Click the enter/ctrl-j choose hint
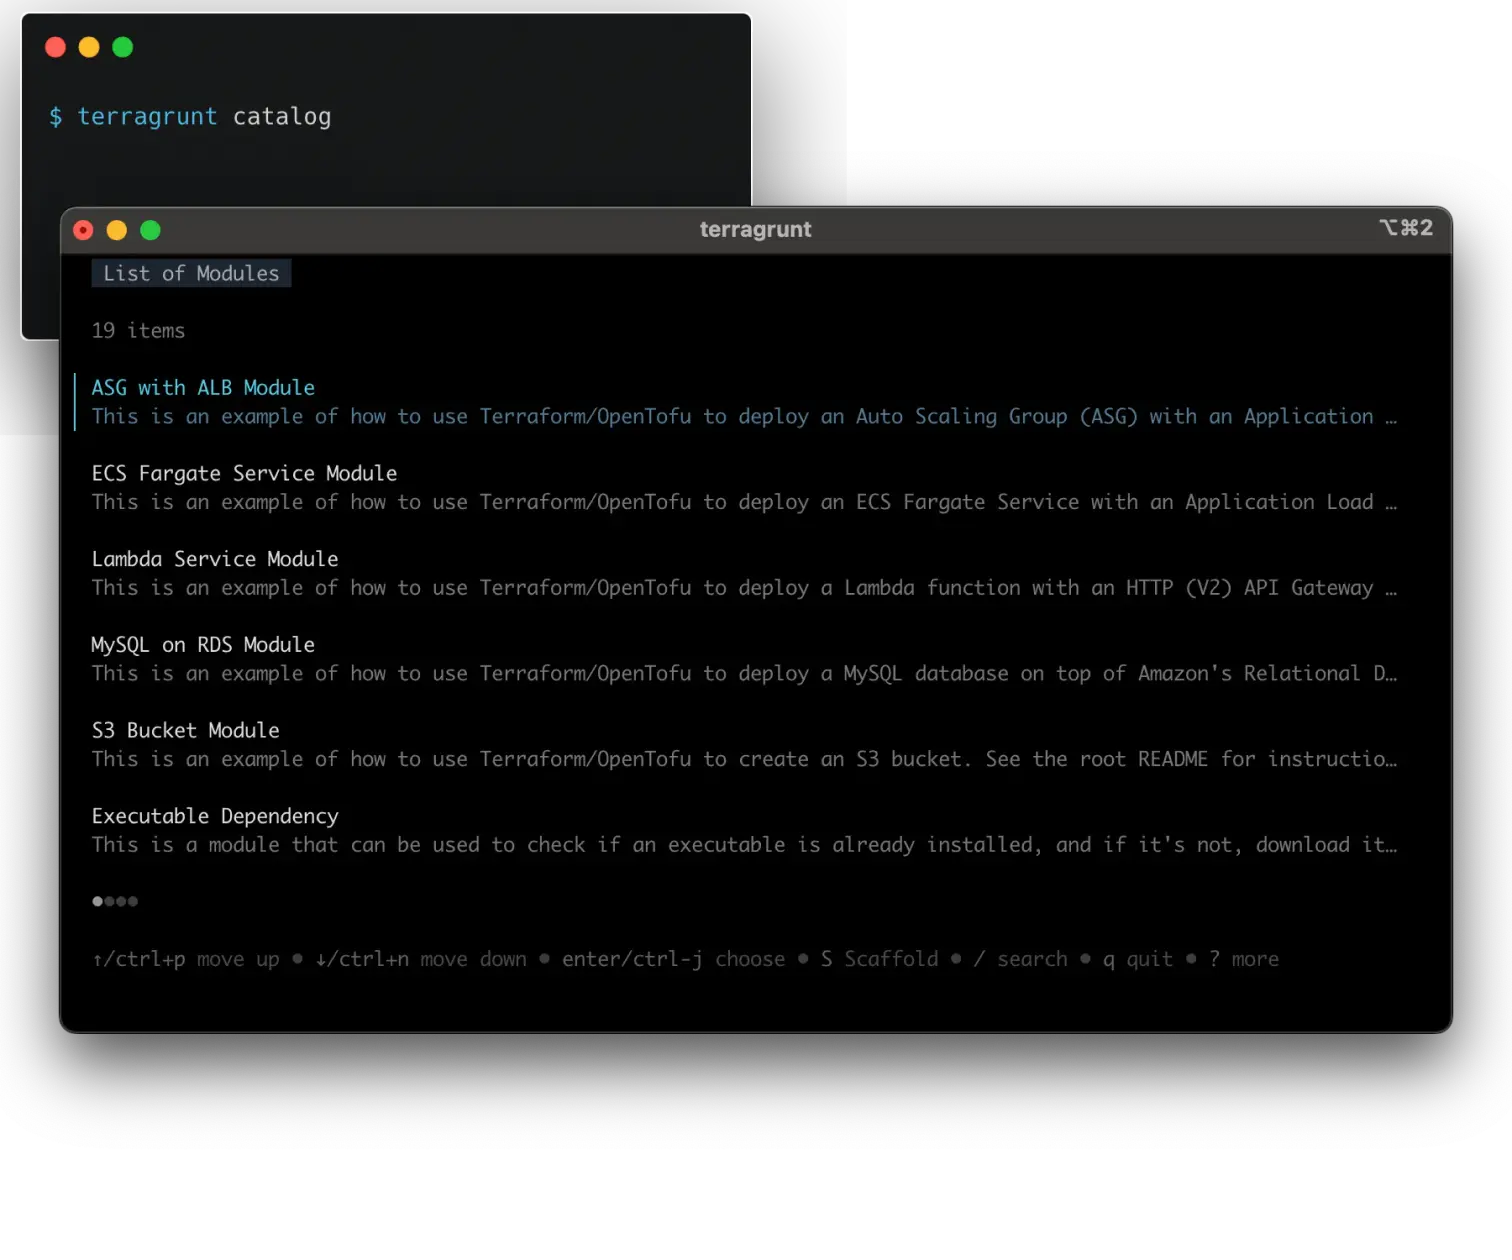The height and width of the screenshot is (1260, 1512). (674, 960)
